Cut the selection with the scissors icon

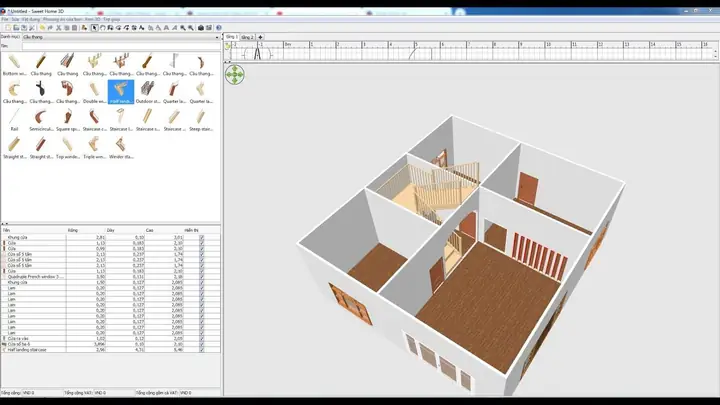pyautogui.click(x=58, y=28)
